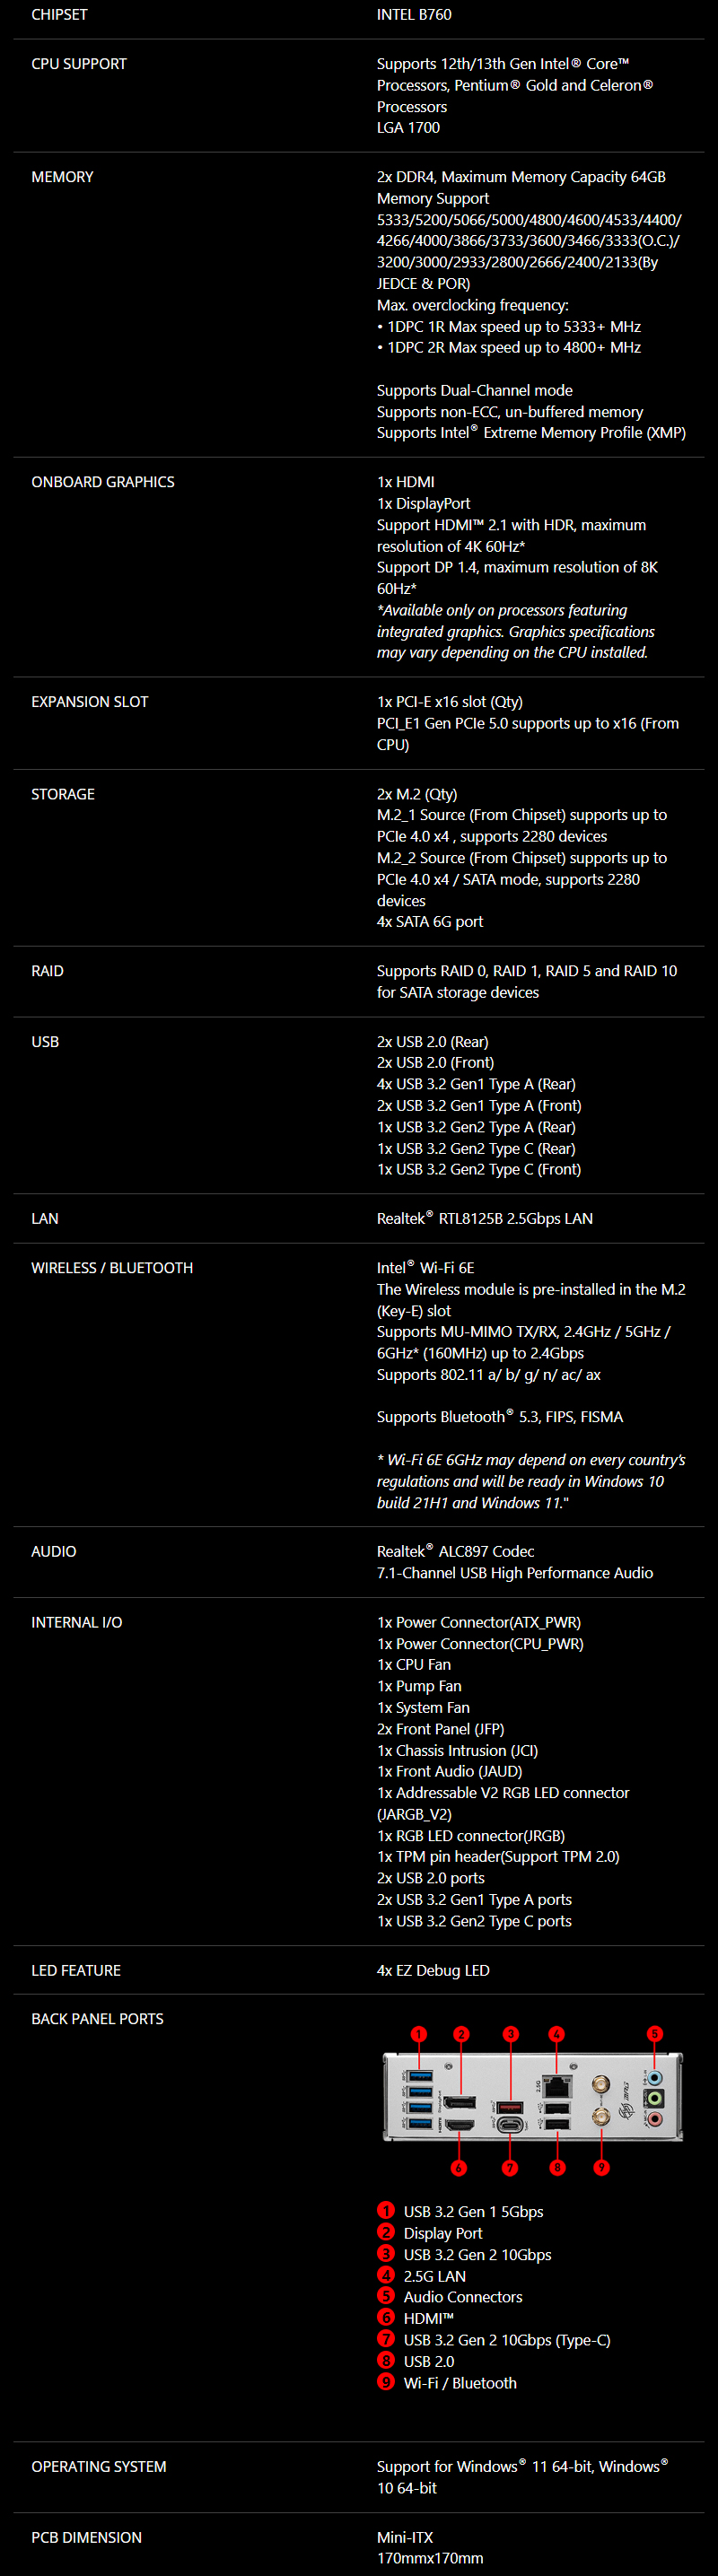Click the HDMI port in the back panel image
Screen dimensions: 718x2576
pyautogui.click(x=459, y=2125)
